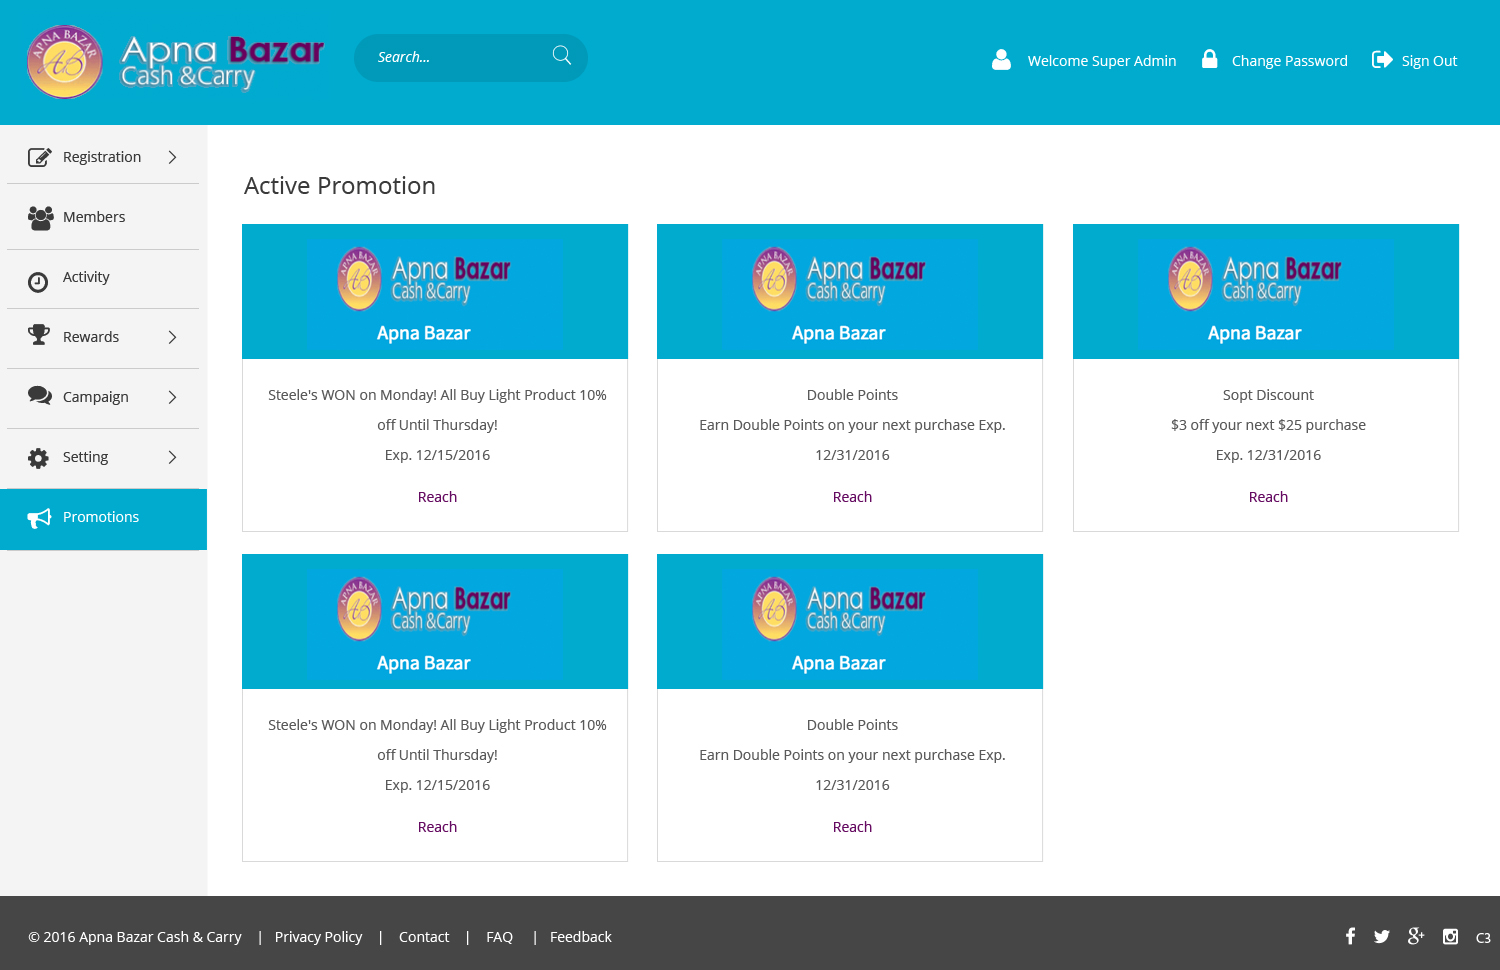Screen dimensions: 1500x970
Task: Click the Sopt Discount card banner image
Action: click(x=1265, y=291)
